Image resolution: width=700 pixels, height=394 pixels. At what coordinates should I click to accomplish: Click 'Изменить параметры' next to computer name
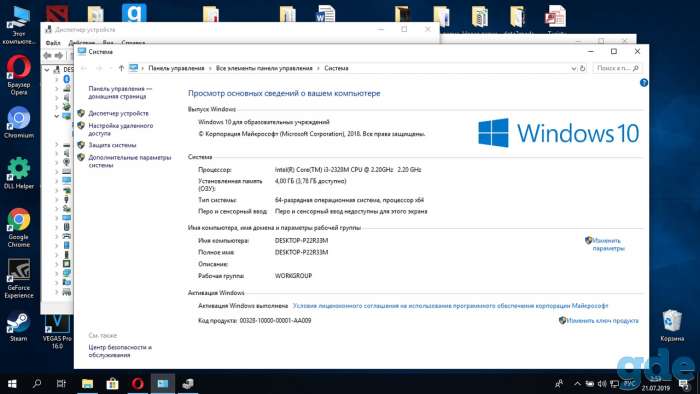pyautogui.click(x=608, y=245)
